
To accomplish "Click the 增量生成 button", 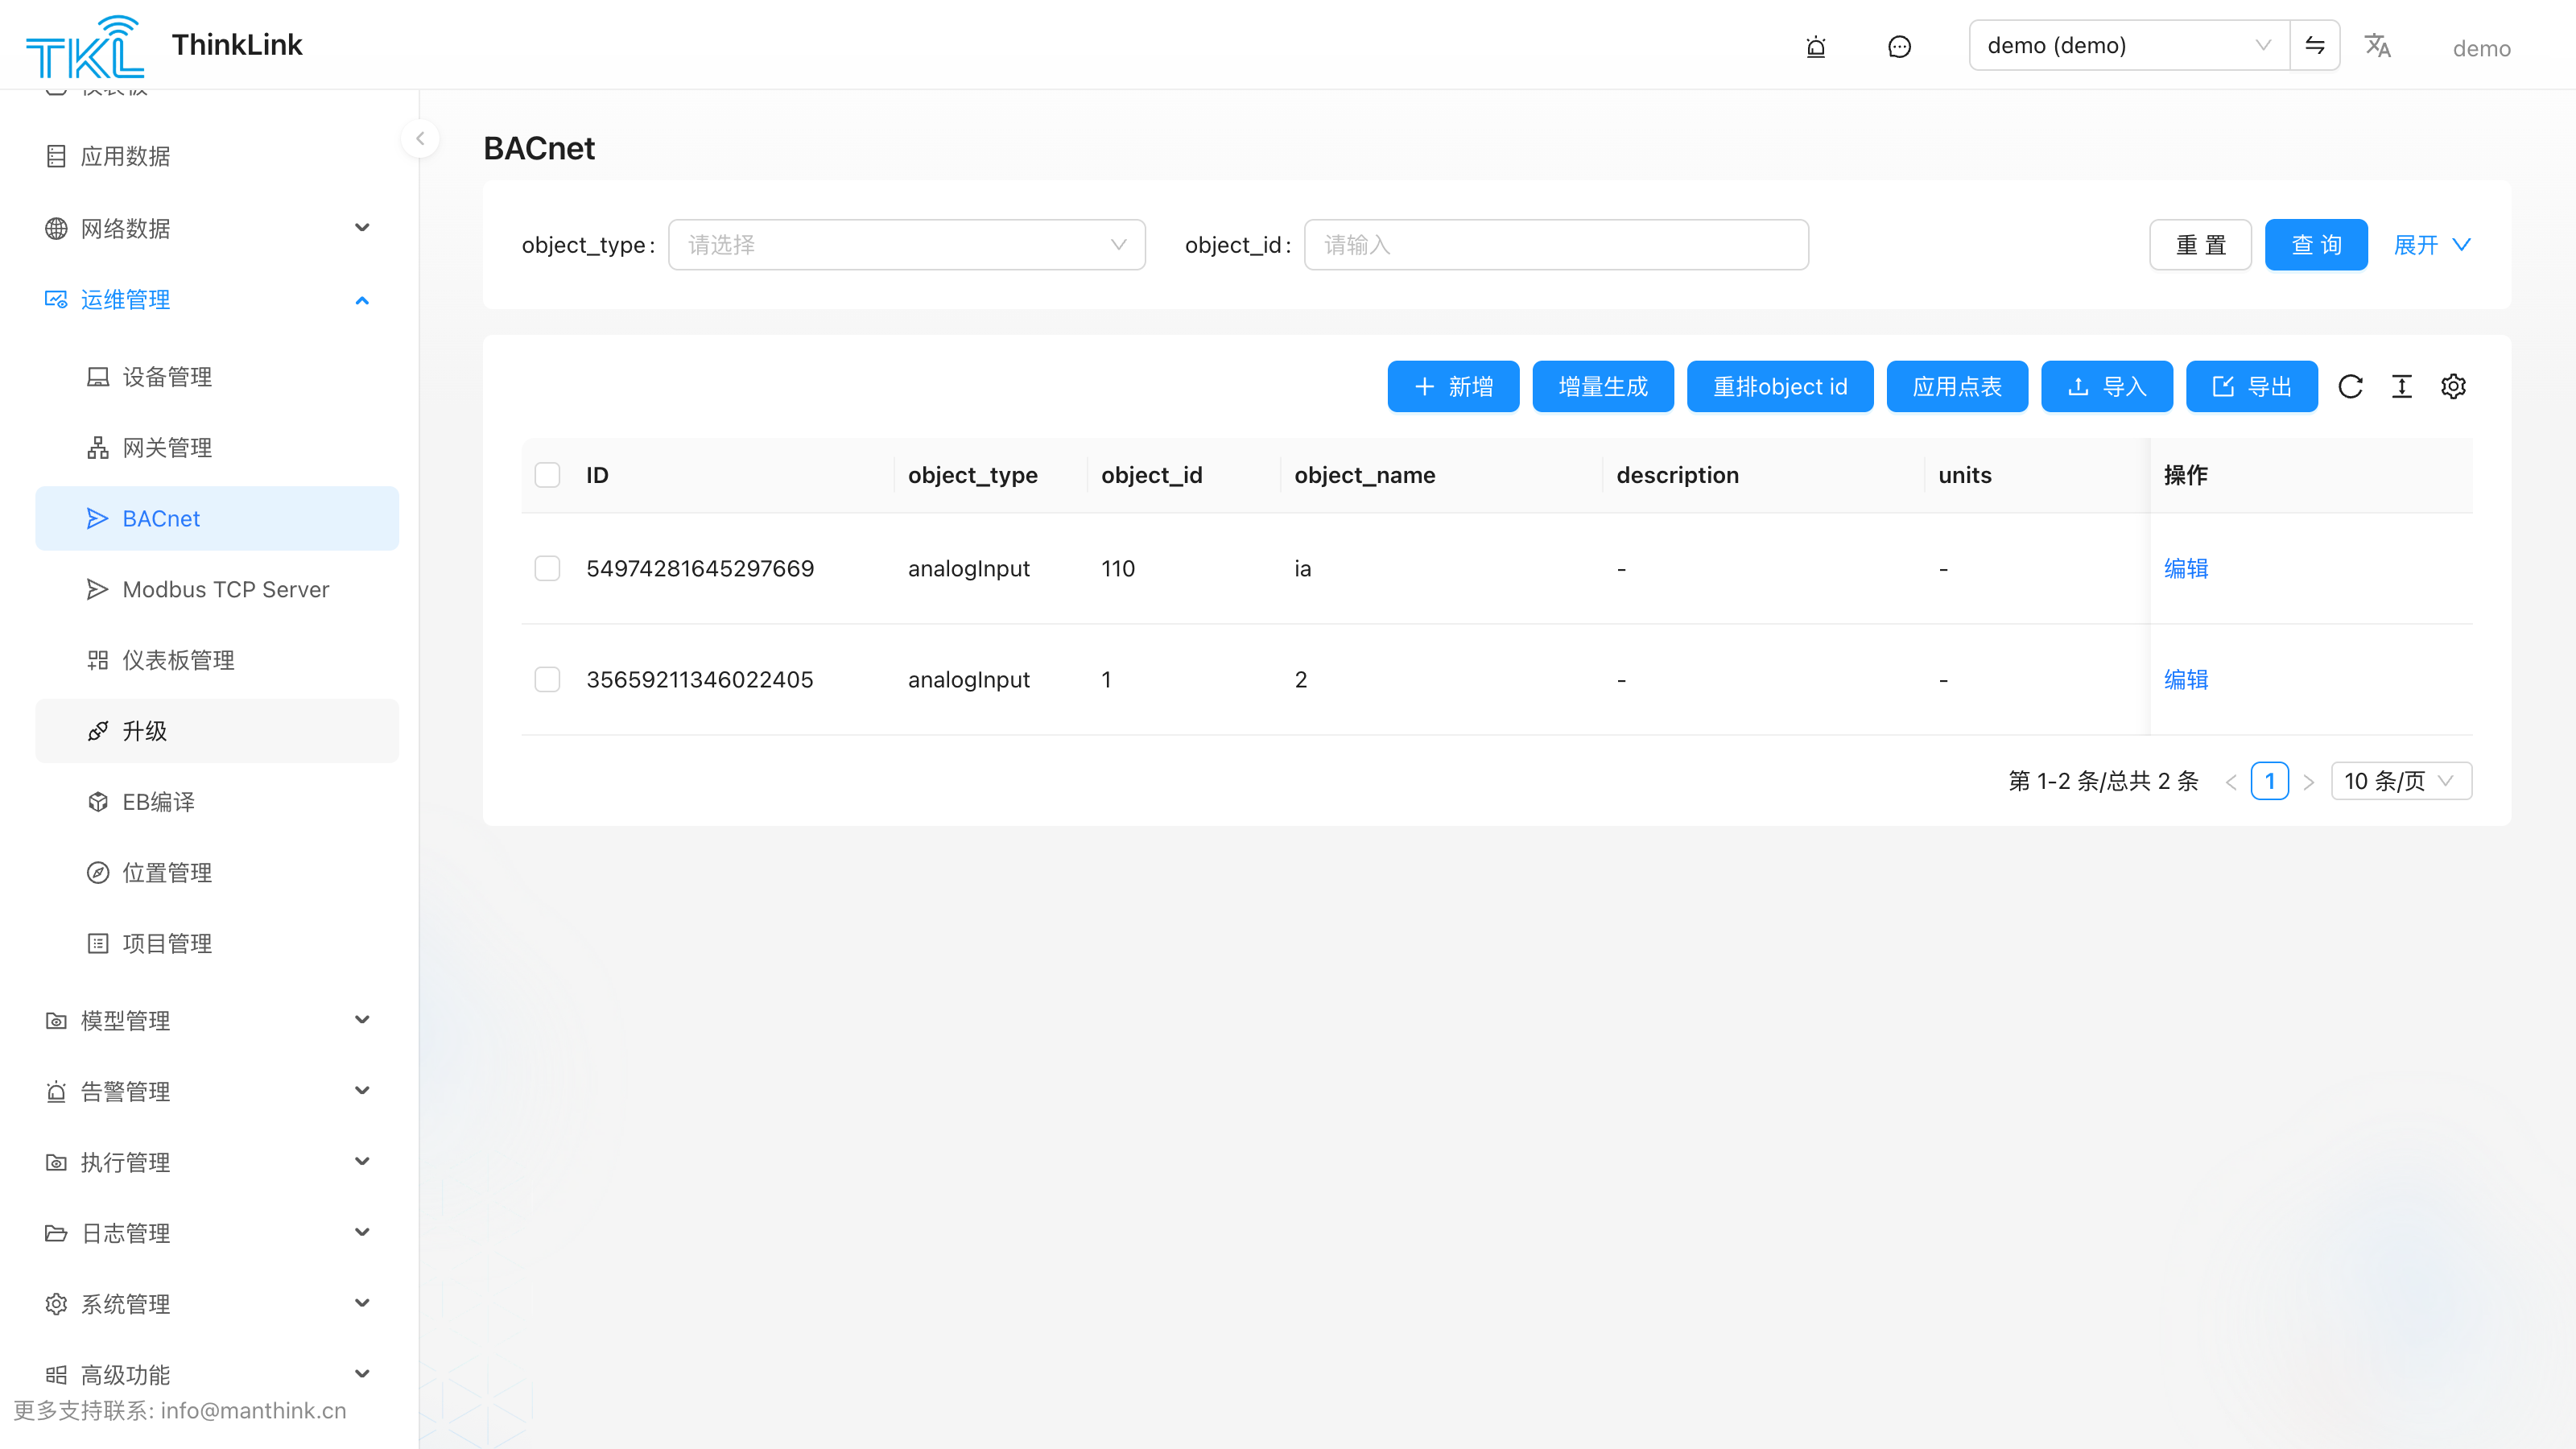I will tap(1603, 386).
